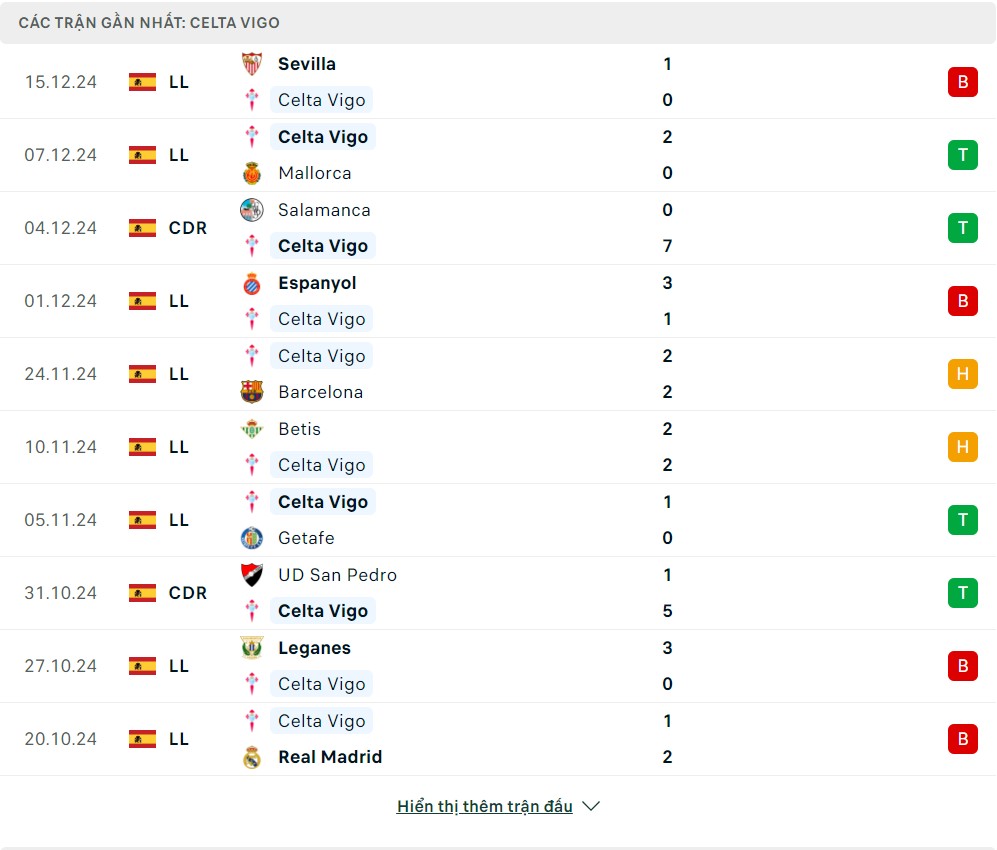The height and width of the screenshot is (850, 997).
Task: Open the Leganes team name link
Action: click(314, 648)
